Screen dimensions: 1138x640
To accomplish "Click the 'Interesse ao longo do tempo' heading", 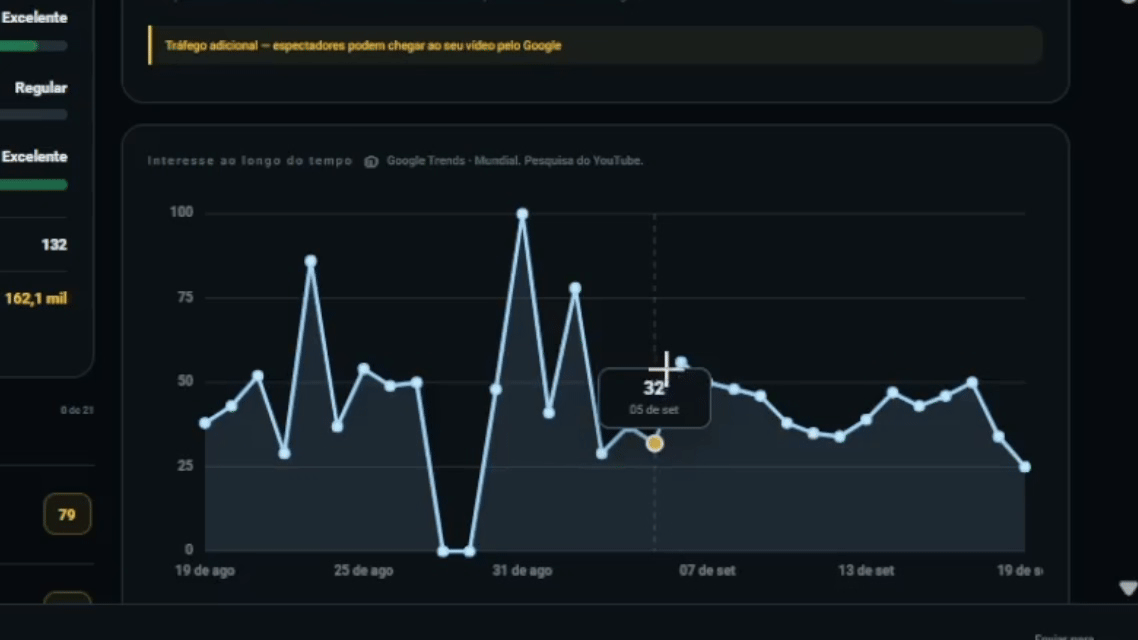I will click(250, 161).
